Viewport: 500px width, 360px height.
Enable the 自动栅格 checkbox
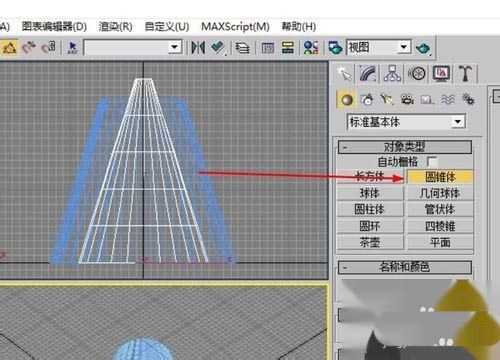tap(432, 162)
